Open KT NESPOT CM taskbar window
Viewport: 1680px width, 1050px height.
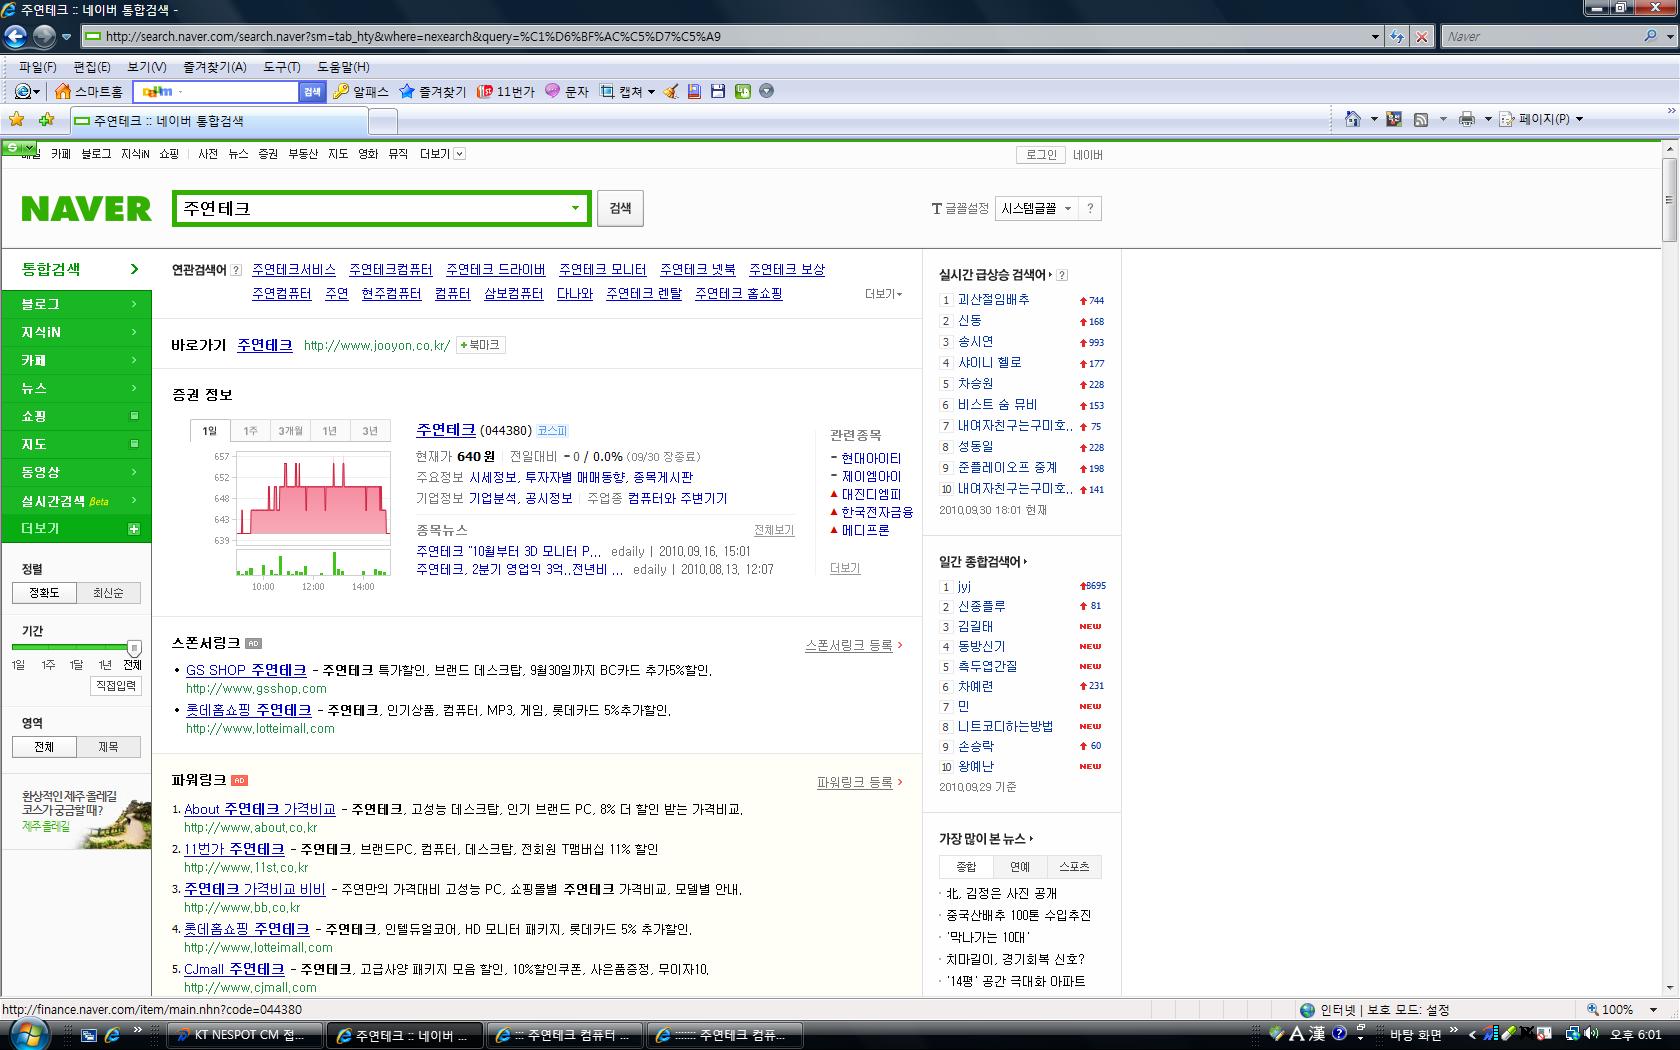pyautogui.click(x=245, y=1035)
